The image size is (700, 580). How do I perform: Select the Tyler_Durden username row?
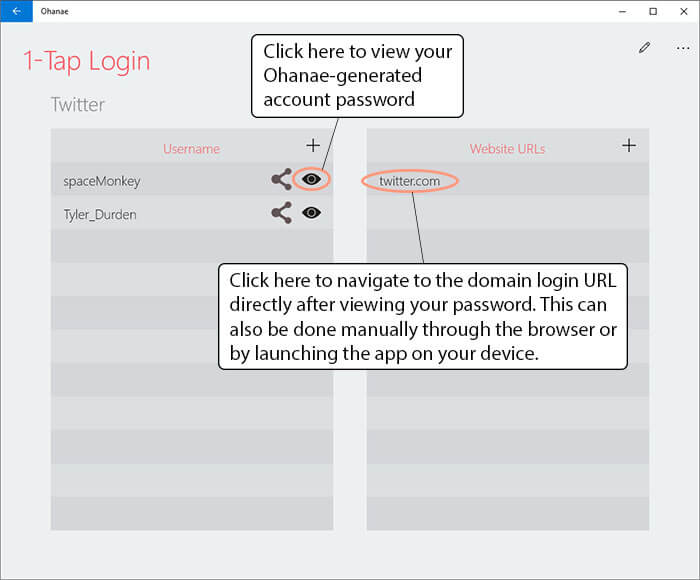pyautogui.click(x=192, y=213)
